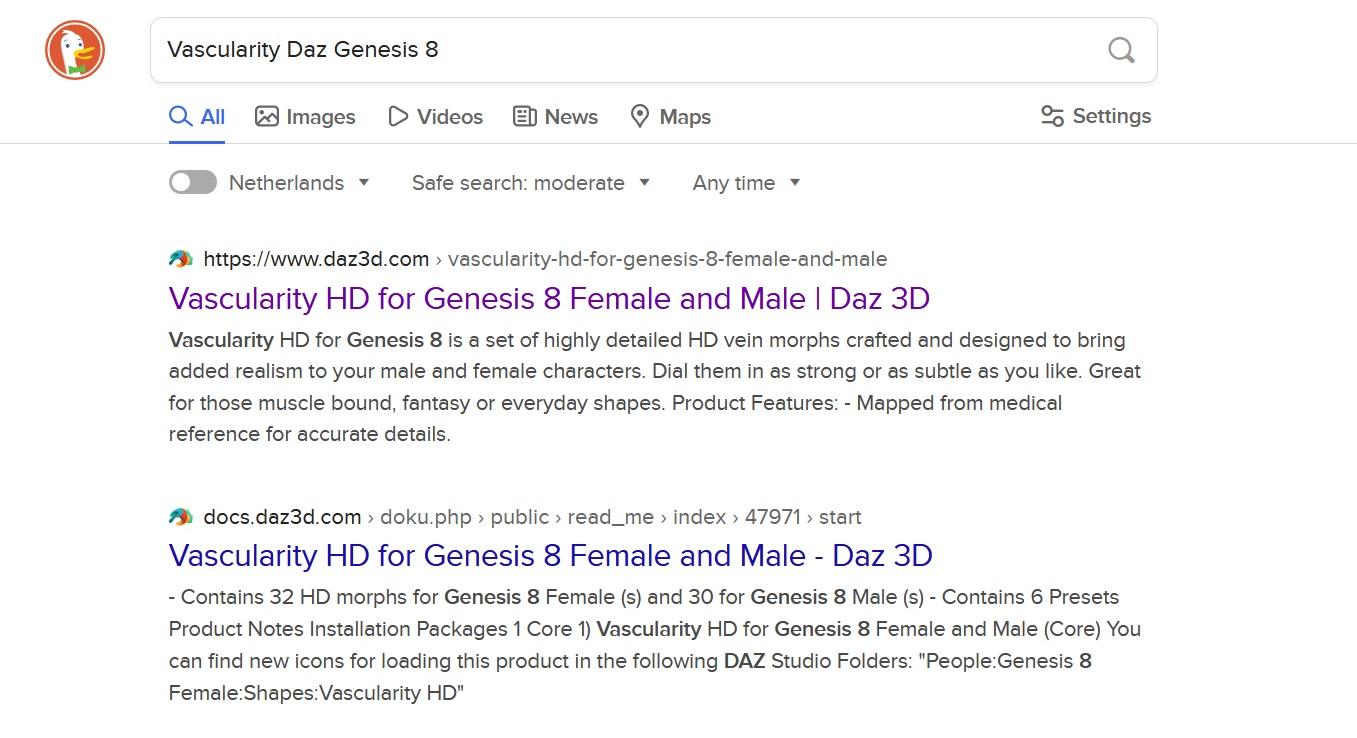Viewport: 1357px width, 738px height.
Task: Click the docs.daz3d.com breadcrumb URL
Action: tap(282, 517)
